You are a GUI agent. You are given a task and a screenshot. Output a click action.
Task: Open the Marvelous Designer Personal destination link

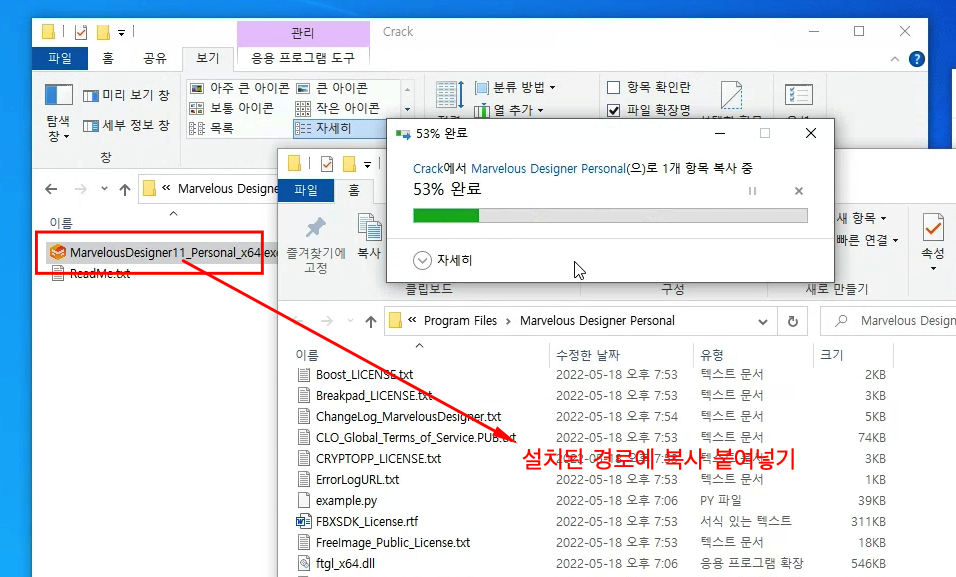[549, 168]
